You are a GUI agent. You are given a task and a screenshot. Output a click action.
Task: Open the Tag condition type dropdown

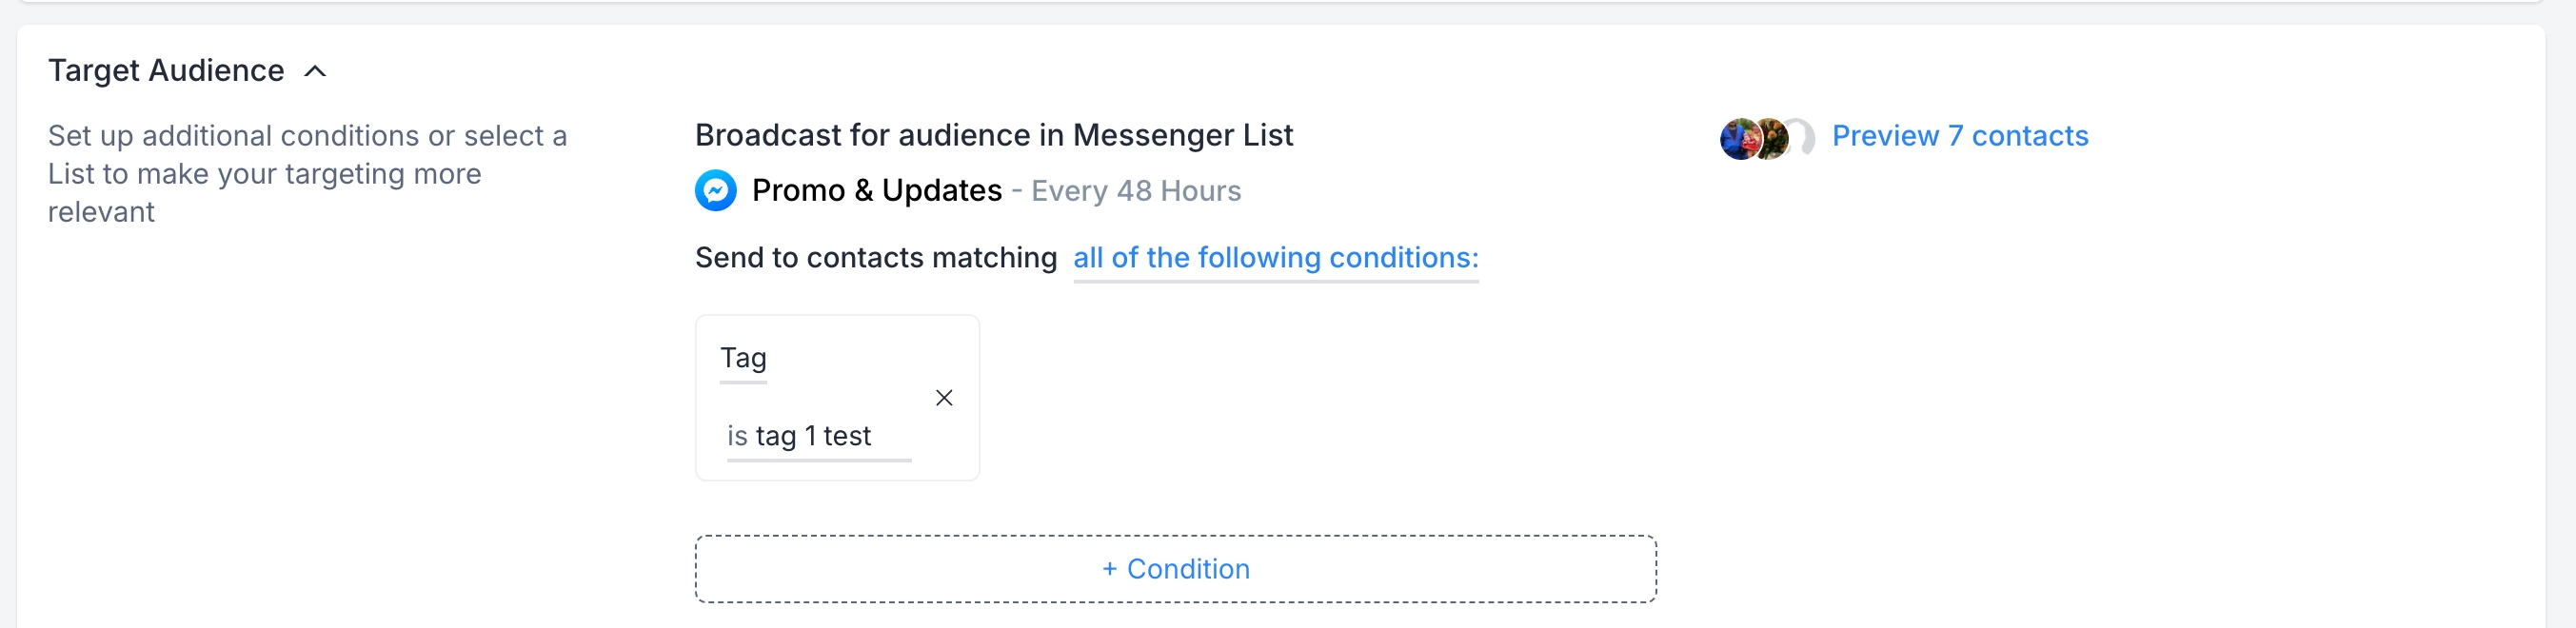click(x=743, y=358)
